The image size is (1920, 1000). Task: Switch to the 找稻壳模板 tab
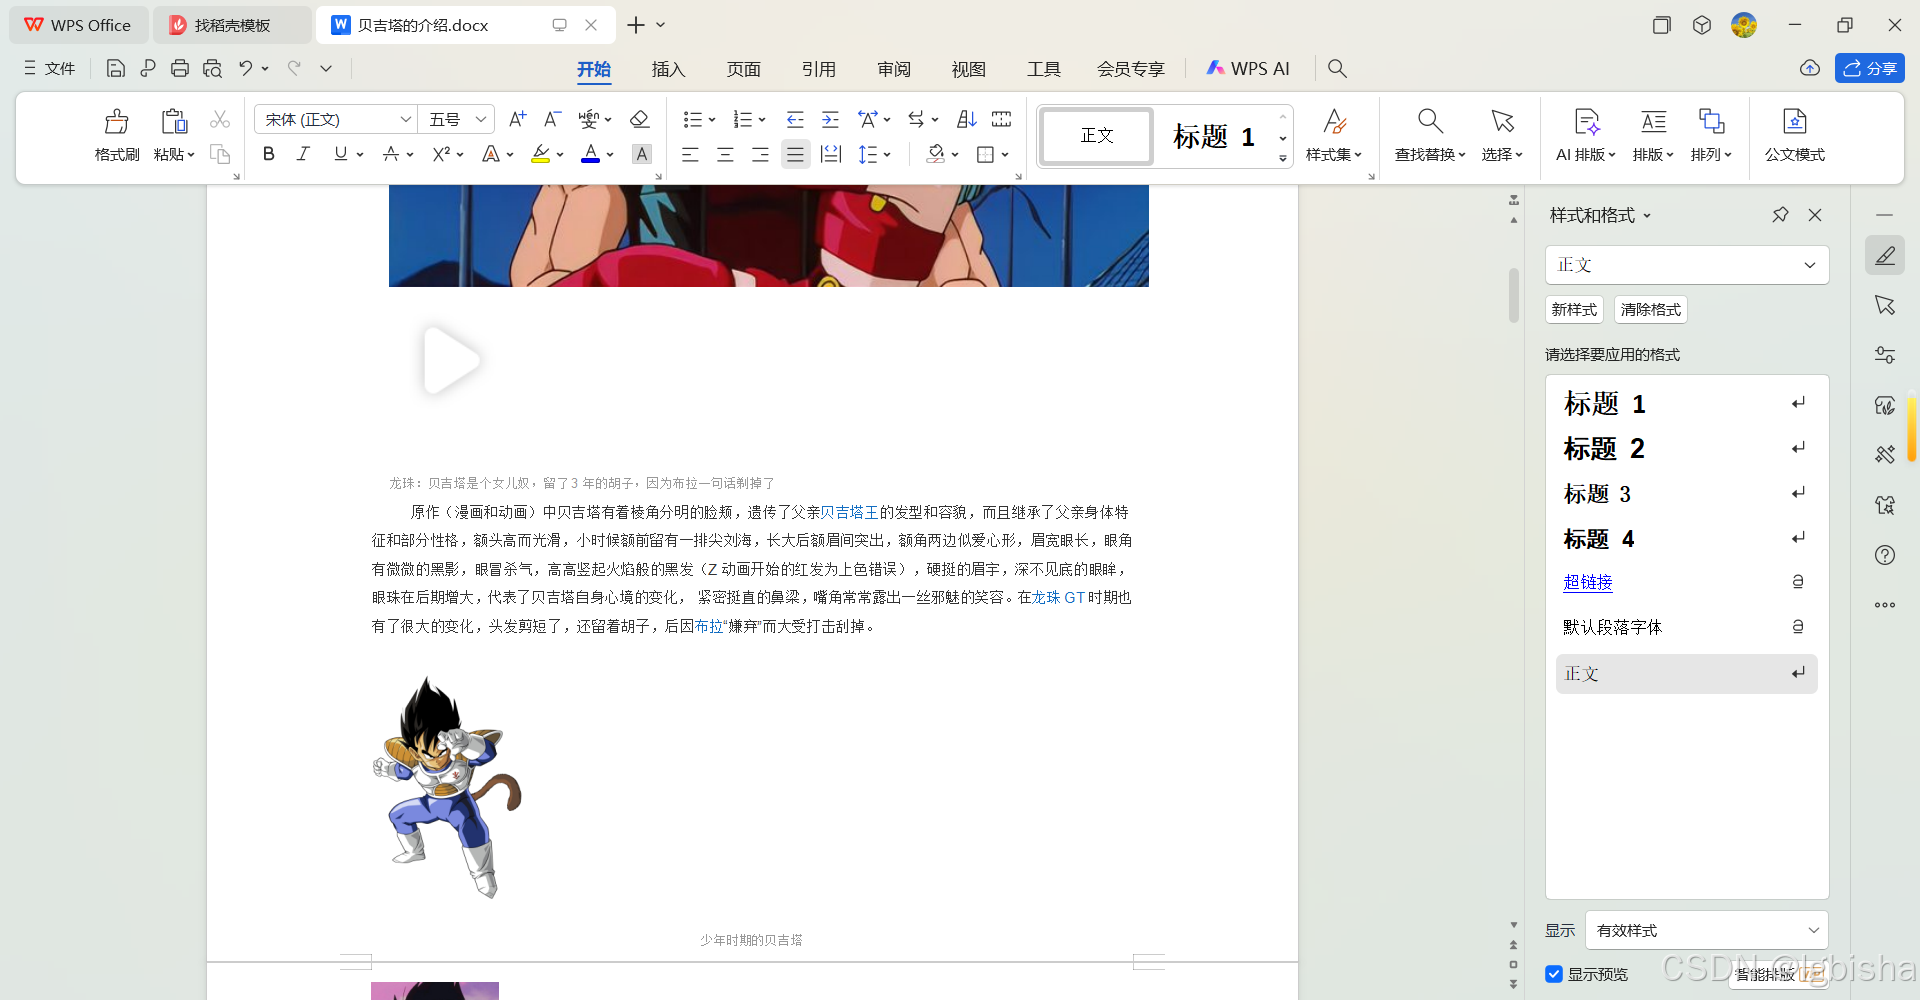(x=232, y=25)
